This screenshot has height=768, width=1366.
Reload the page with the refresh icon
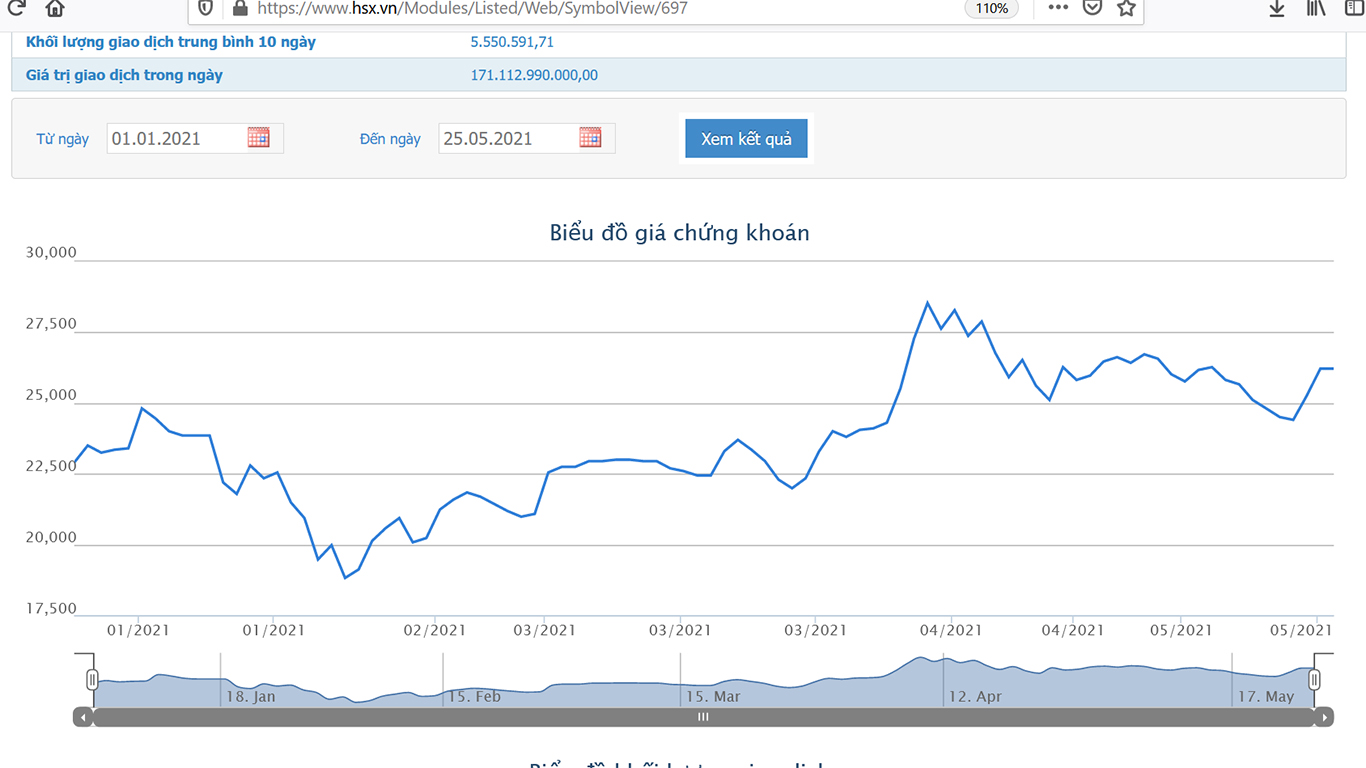(x=15, y=8)
